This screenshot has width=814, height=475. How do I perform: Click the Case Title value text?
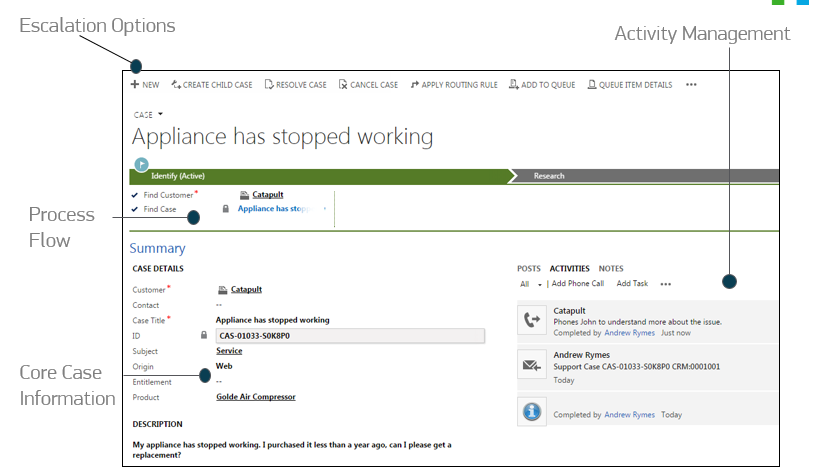click(273, 320)
